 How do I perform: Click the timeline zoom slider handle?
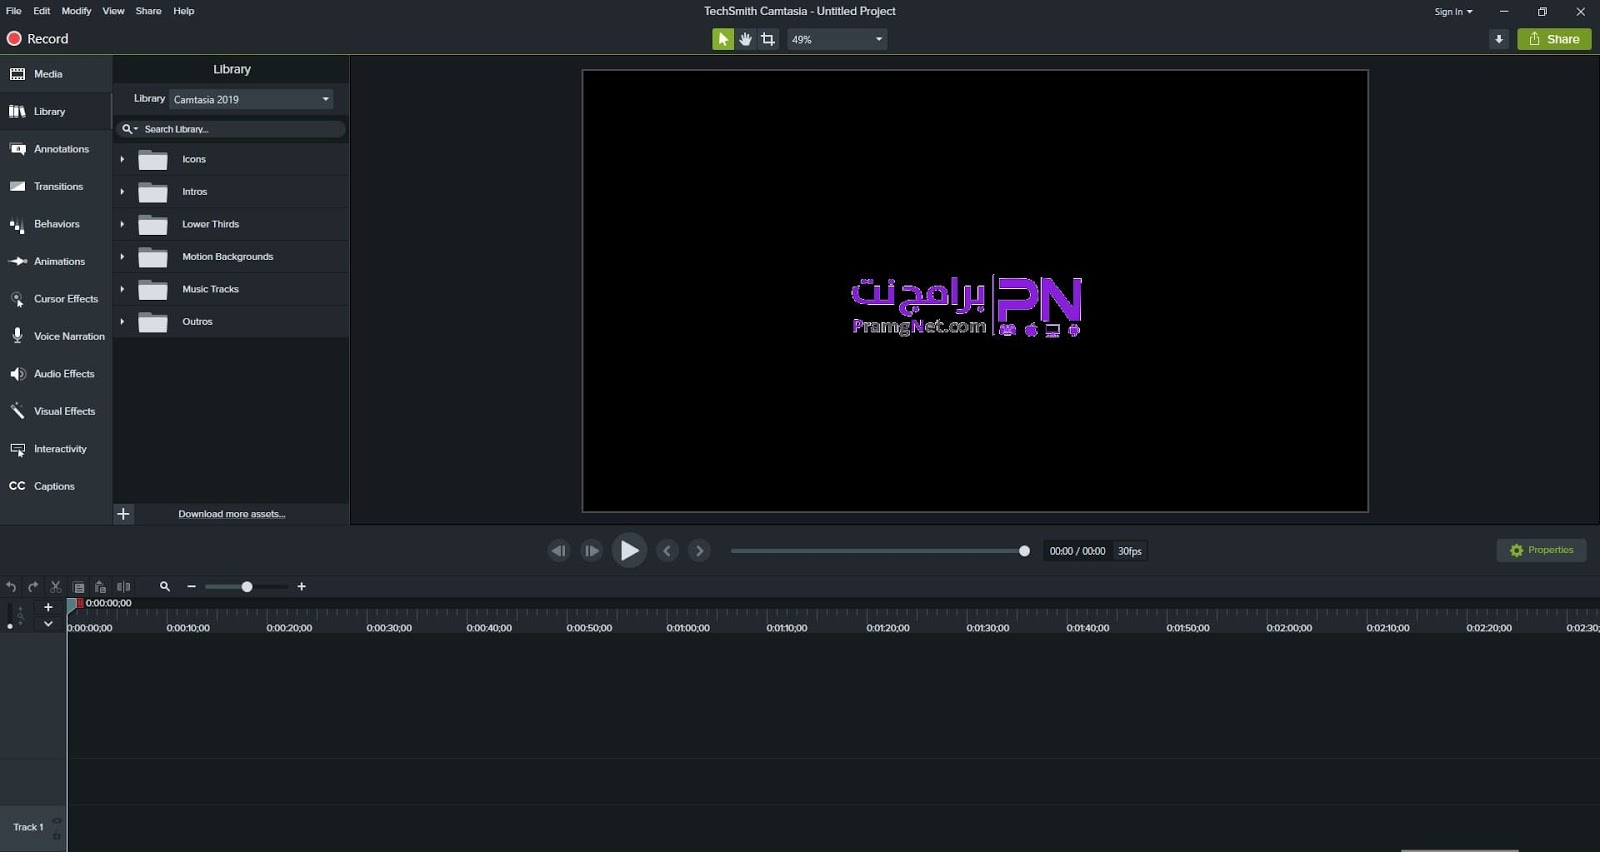tap(247, 587)
